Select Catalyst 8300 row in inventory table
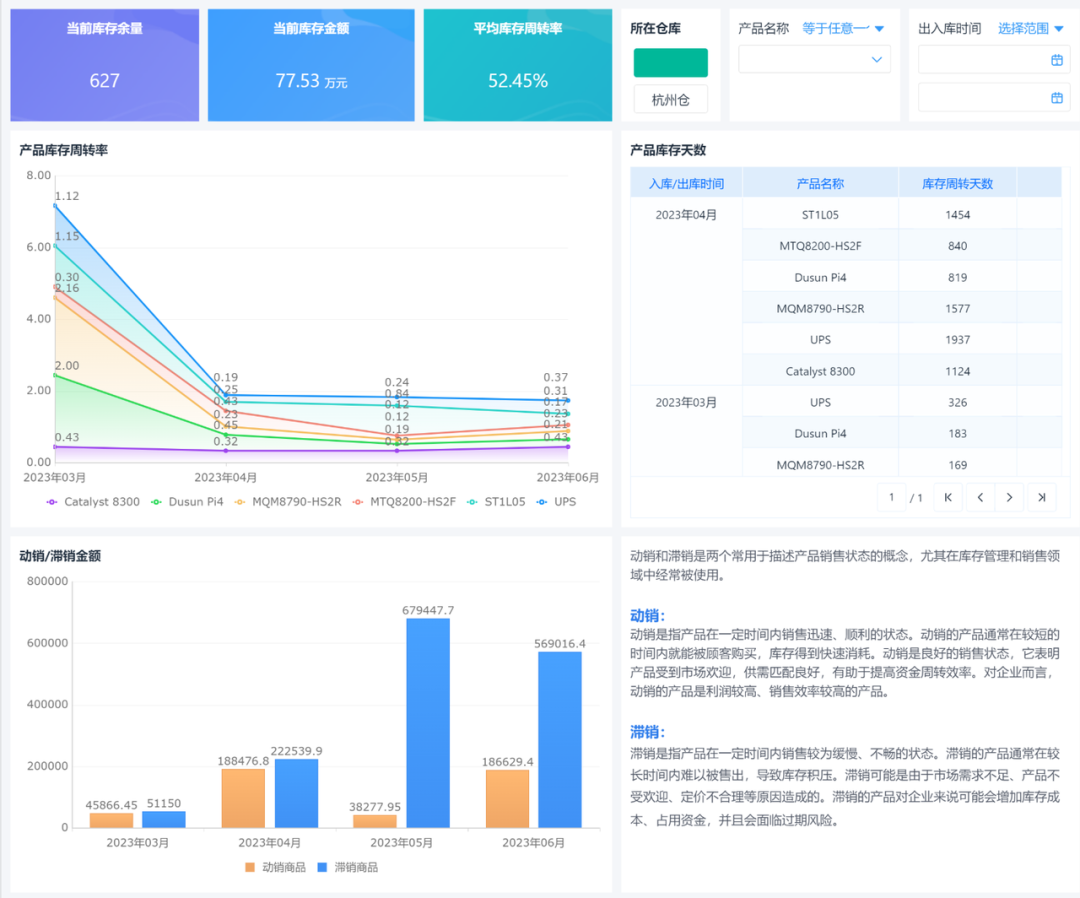Viewport: 1080px width, 898px height. (902, 371)
